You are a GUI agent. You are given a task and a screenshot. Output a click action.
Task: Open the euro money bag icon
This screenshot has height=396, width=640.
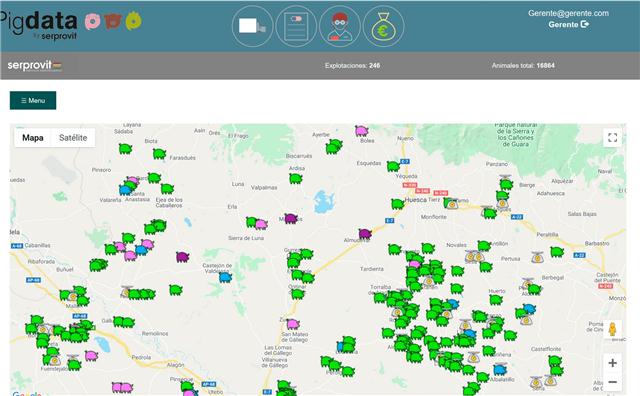(x=383, y=26)
